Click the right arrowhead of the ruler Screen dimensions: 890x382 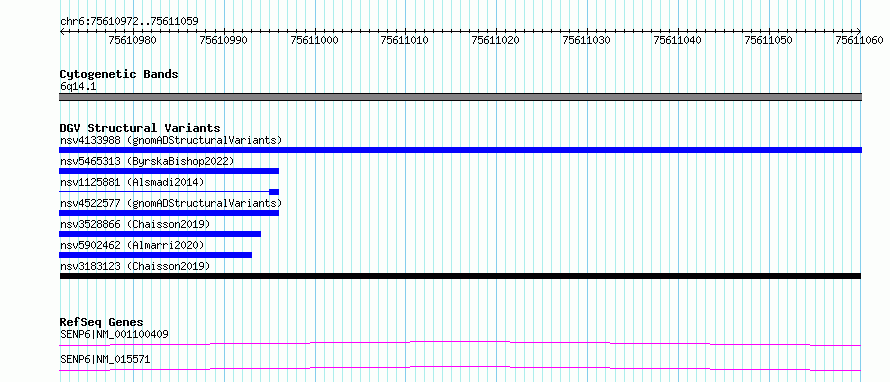(859, 31)
